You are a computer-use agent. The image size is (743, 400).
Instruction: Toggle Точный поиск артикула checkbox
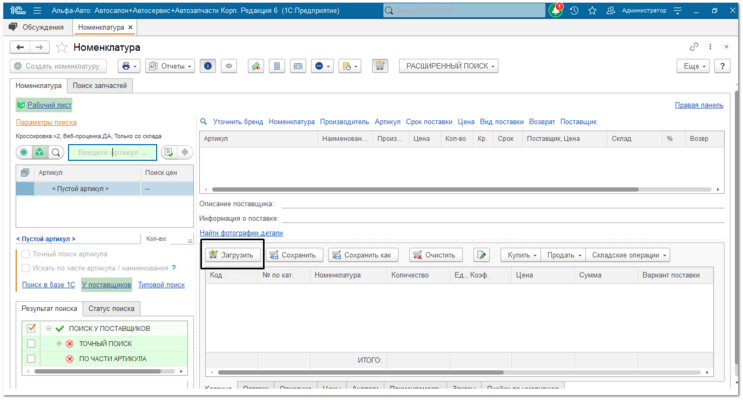[26, 254]
